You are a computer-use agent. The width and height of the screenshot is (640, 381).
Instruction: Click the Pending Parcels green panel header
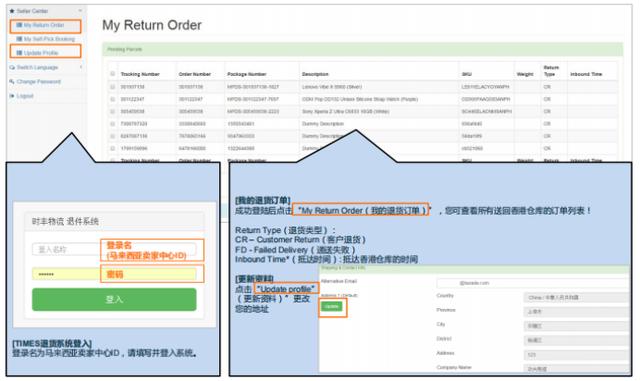pos(362,49)
